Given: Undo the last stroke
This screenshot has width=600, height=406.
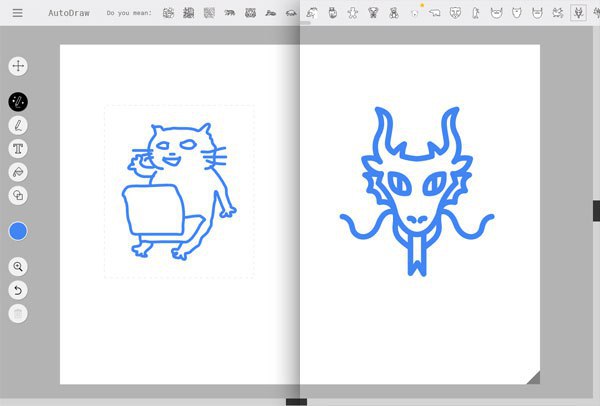Looking at the screenshot, I should coord(18,290).
